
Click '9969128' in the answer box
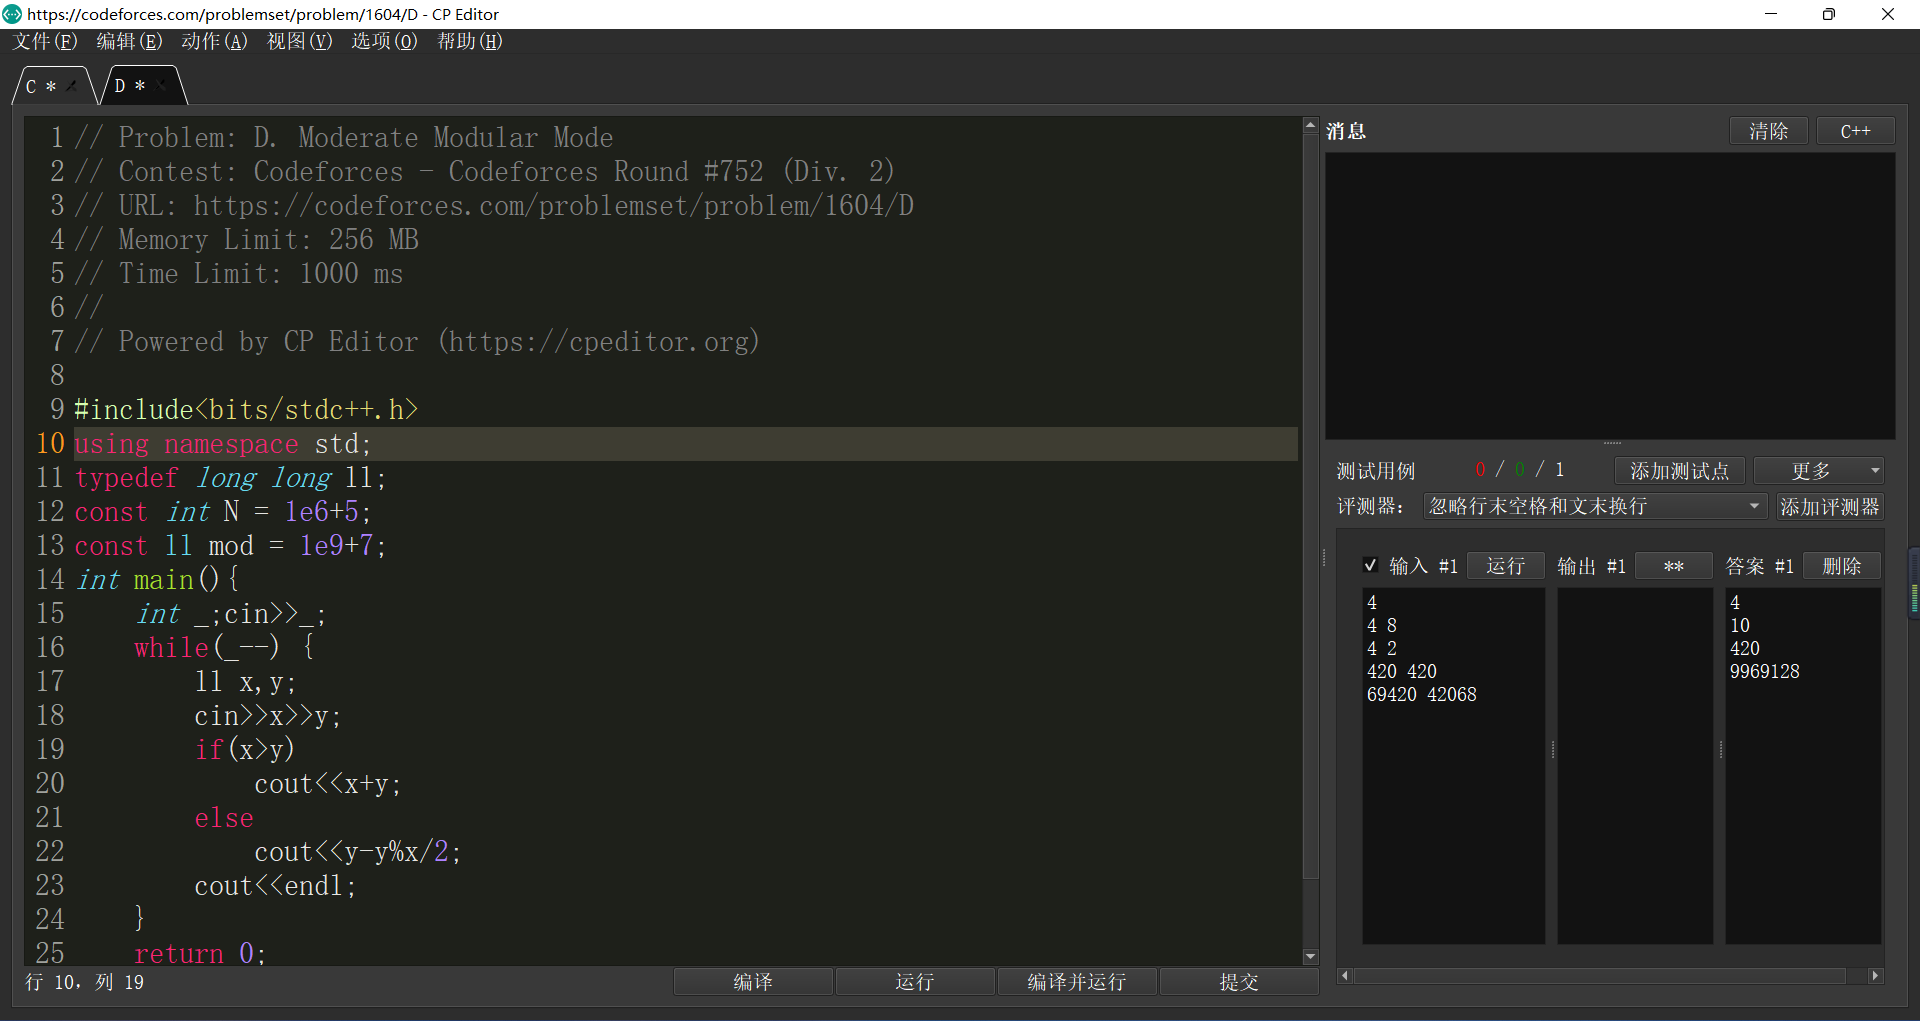pos(1765,672)
